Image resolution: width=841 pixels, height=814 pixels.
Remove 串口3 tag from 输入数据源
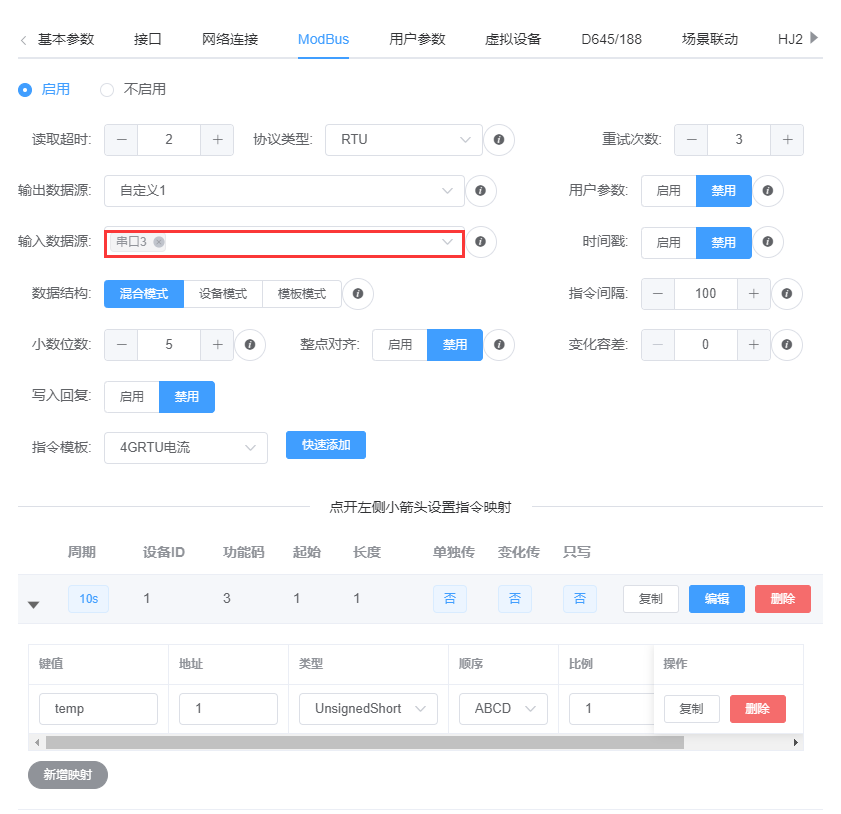coord(159,242)
